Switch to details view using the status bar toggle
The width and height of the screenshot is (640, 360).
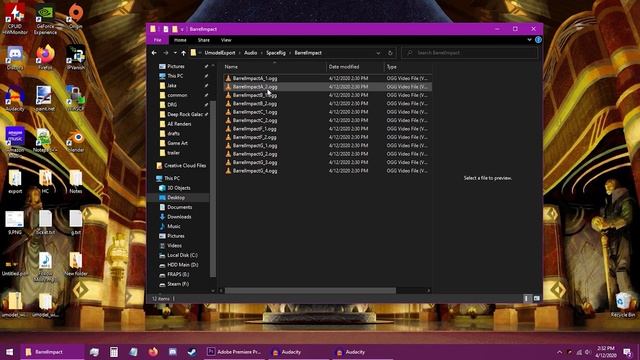click(x=526, y=299)
